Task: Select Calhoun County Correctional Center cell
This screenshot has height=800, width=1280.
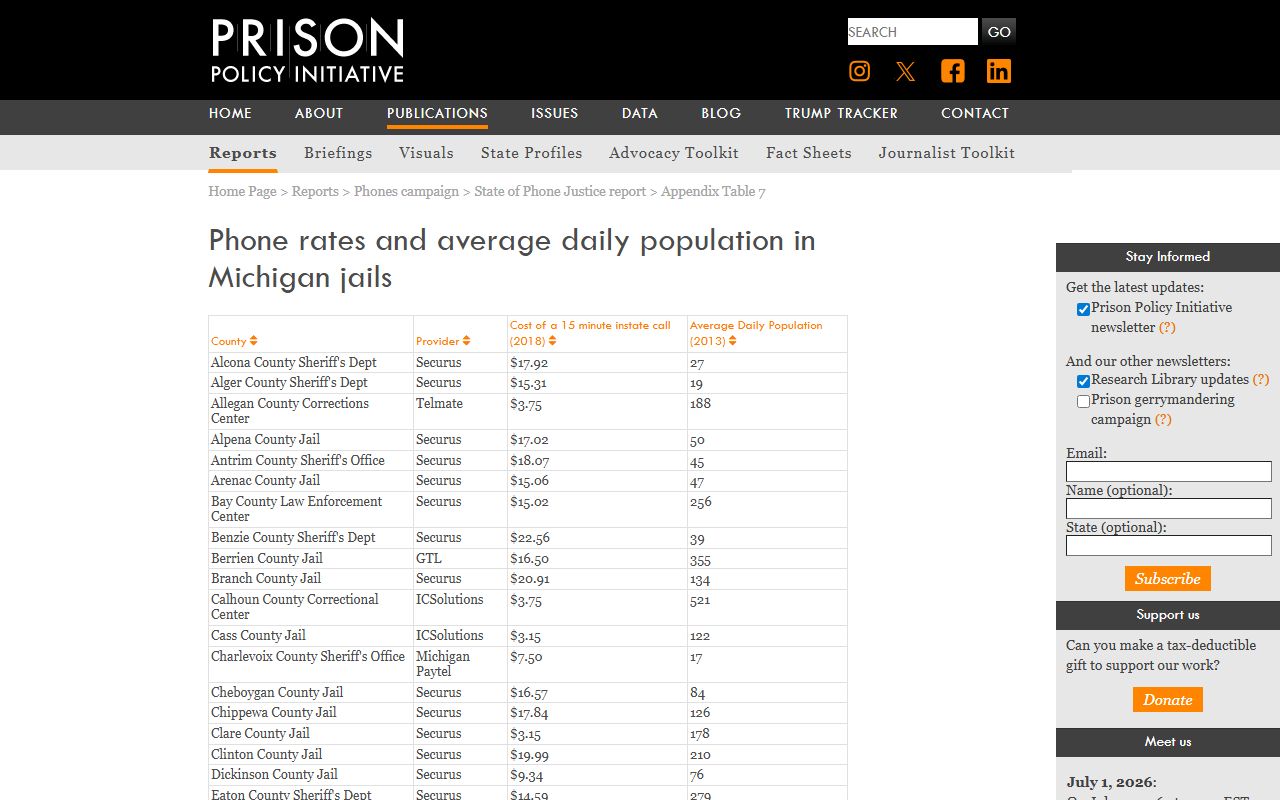Action: click(311, 607)
